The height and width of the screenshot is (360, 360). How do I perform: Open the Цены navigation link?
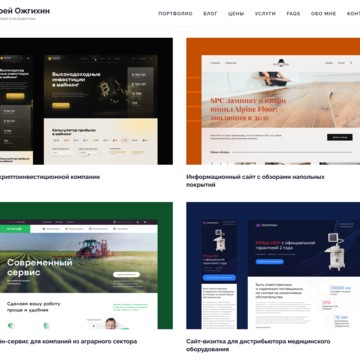[236, 14]
